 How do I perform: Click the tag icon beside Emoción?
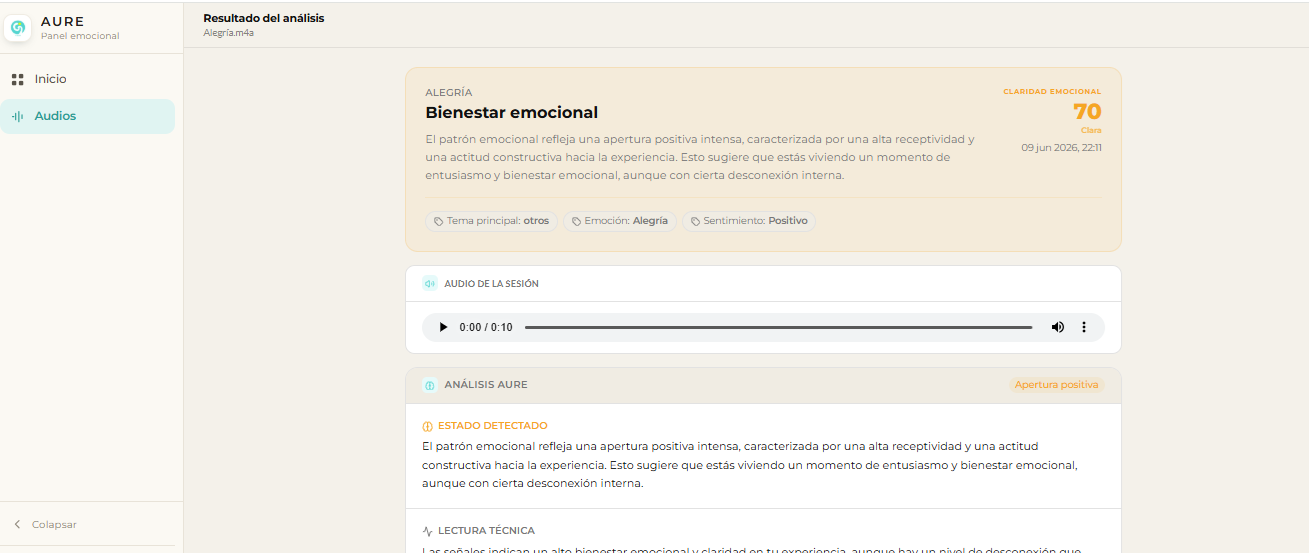(575, 221)
